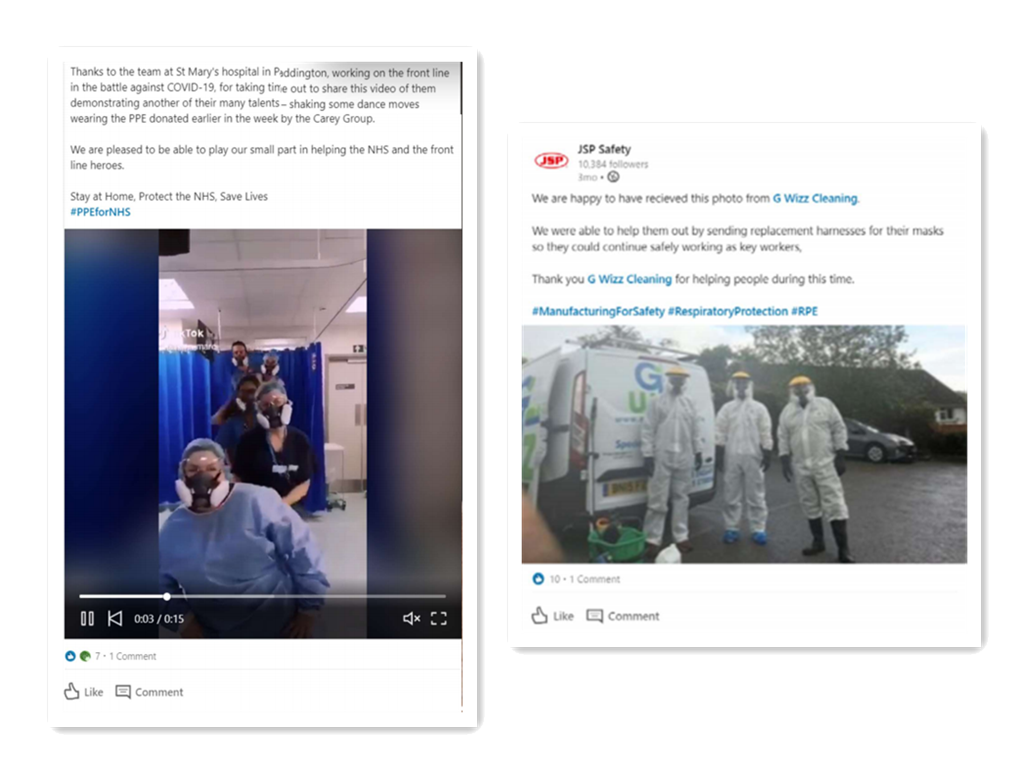This screenshot has width=1024, height=768.
Task: Click "Stay at Home, Protect the NHS" text
Action: 143,197
